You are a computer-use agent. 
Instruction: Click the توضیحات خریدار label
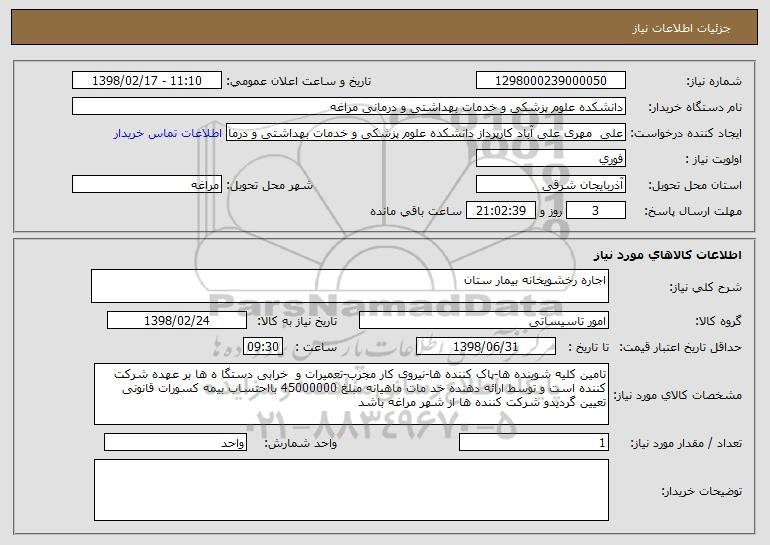pyautogui.click(x=701, y=491)
